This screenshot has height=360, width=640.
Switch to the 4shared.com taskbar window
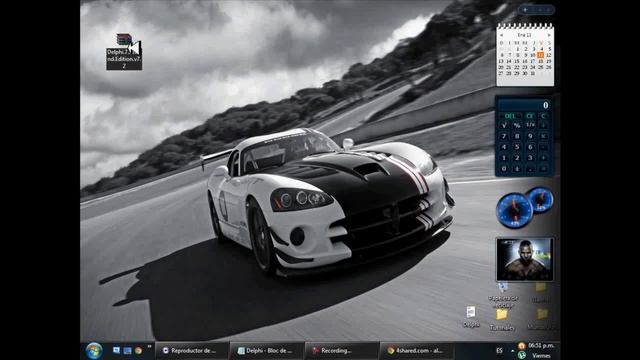point(417,350)
